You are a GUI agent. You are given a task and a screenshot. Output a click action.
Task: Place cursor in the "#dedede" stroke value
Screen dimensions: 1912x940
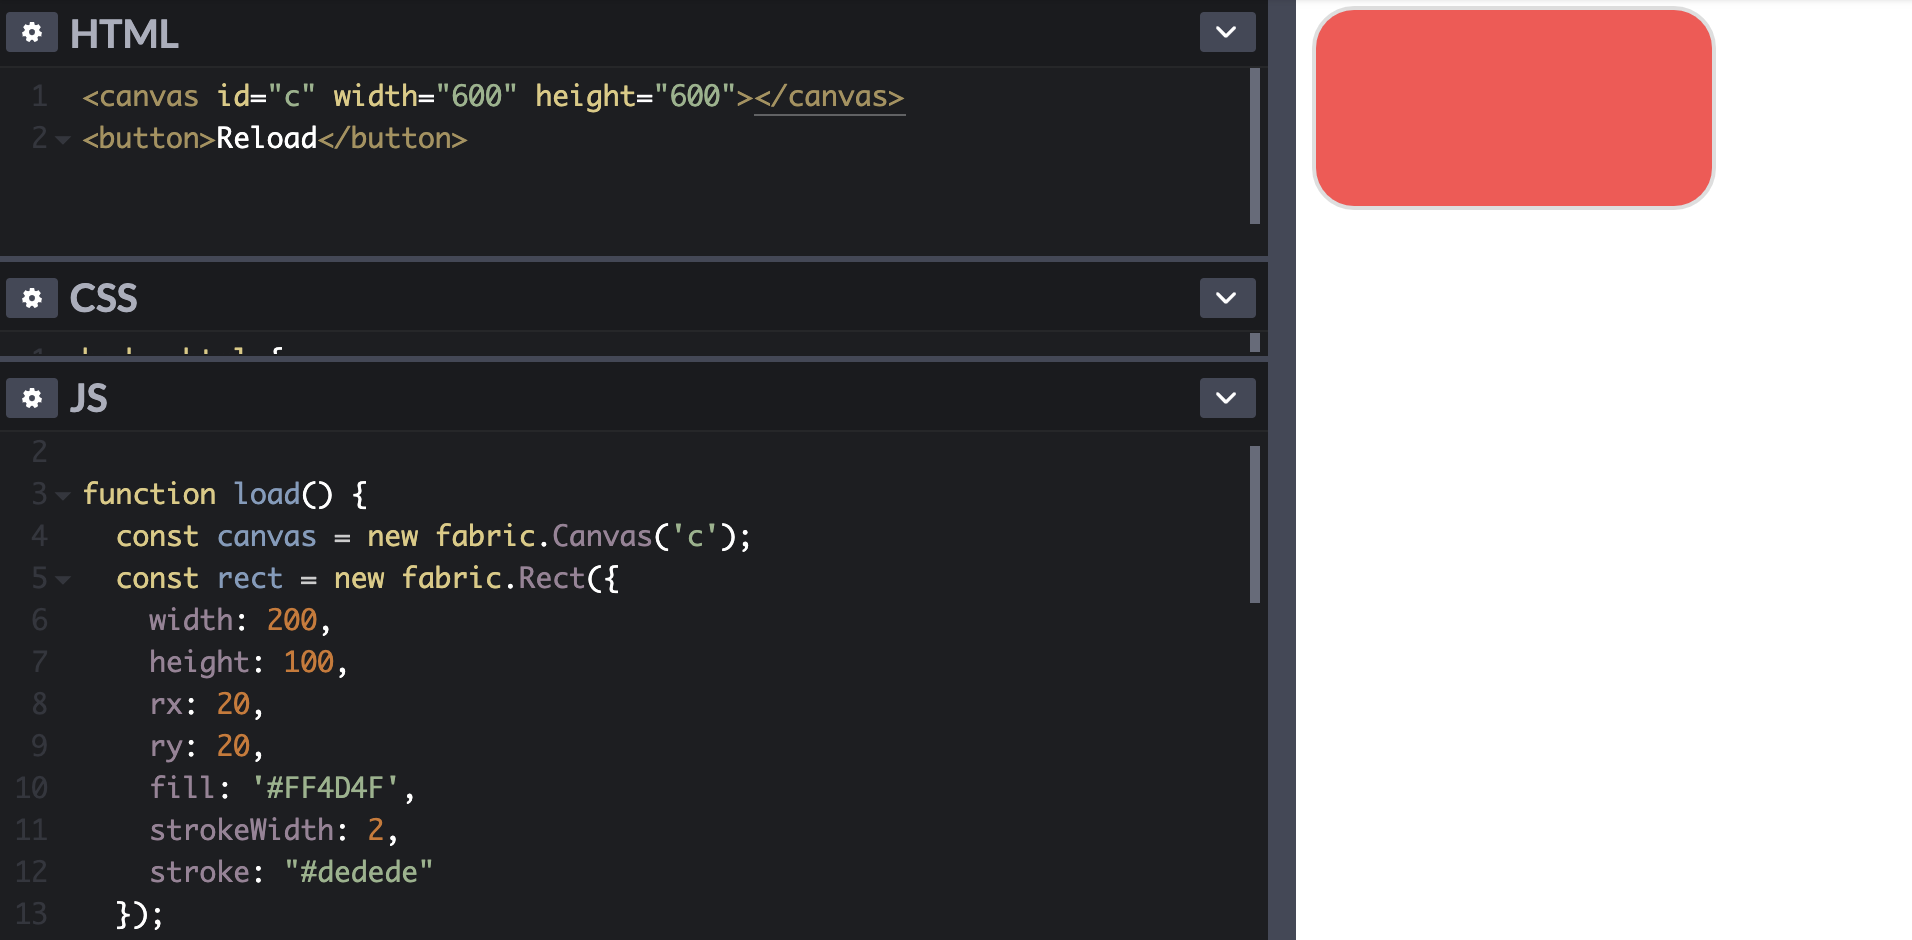tap(358, 872)
